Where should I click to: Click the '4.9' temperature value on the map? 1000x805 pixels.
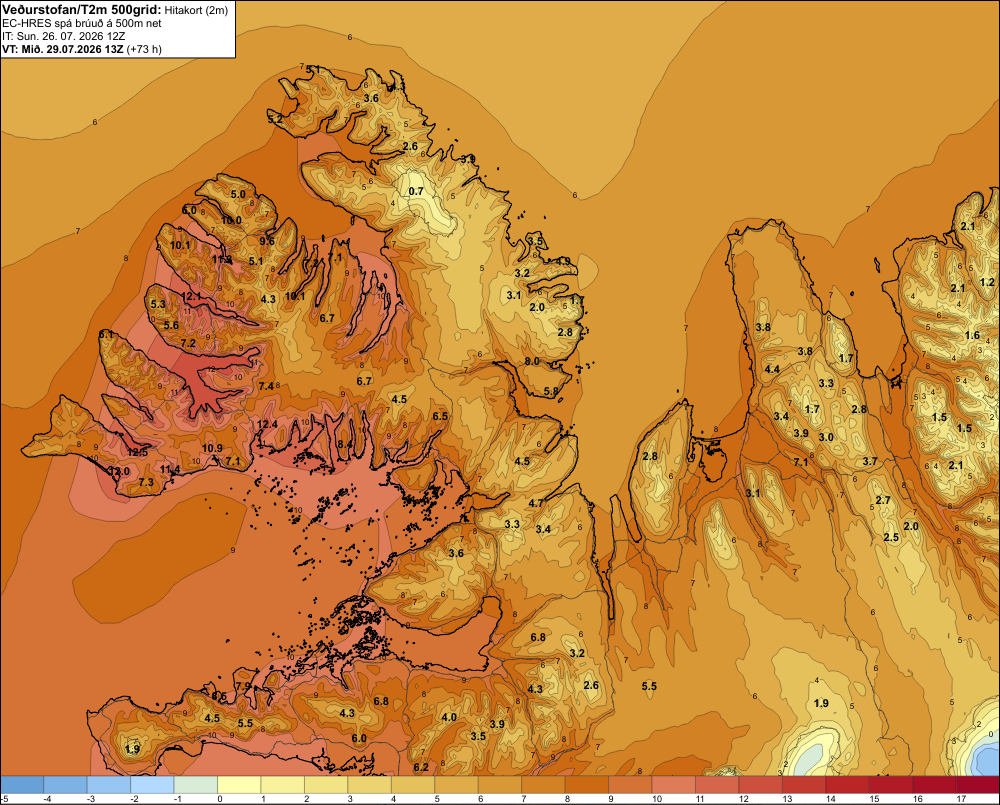coord(563,261)
